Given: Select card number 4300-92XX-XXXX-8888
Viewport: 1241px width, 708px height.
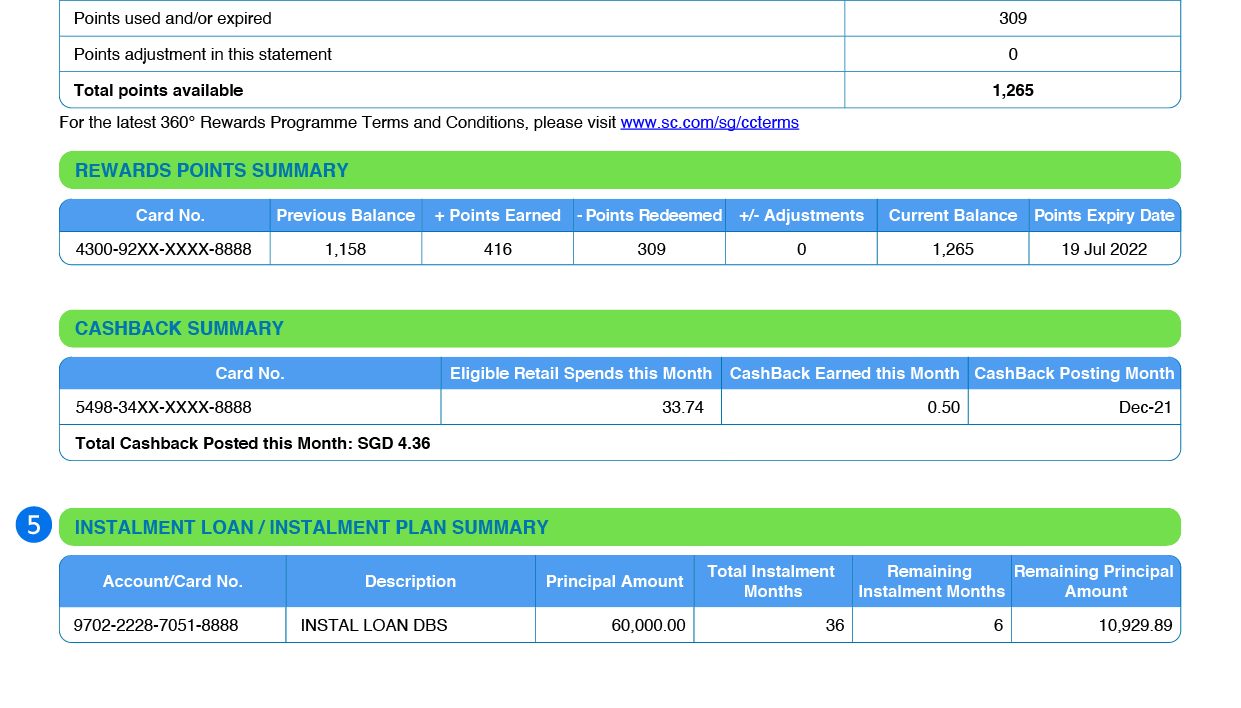Looking at the screenshot, I should point(163,249).
